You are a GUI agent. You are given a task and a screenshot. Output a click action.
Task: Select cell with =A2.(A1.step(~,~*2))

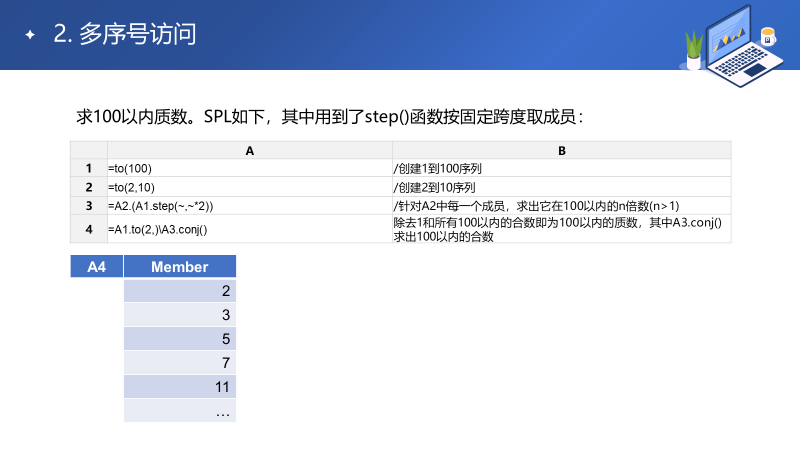[249, 206]
